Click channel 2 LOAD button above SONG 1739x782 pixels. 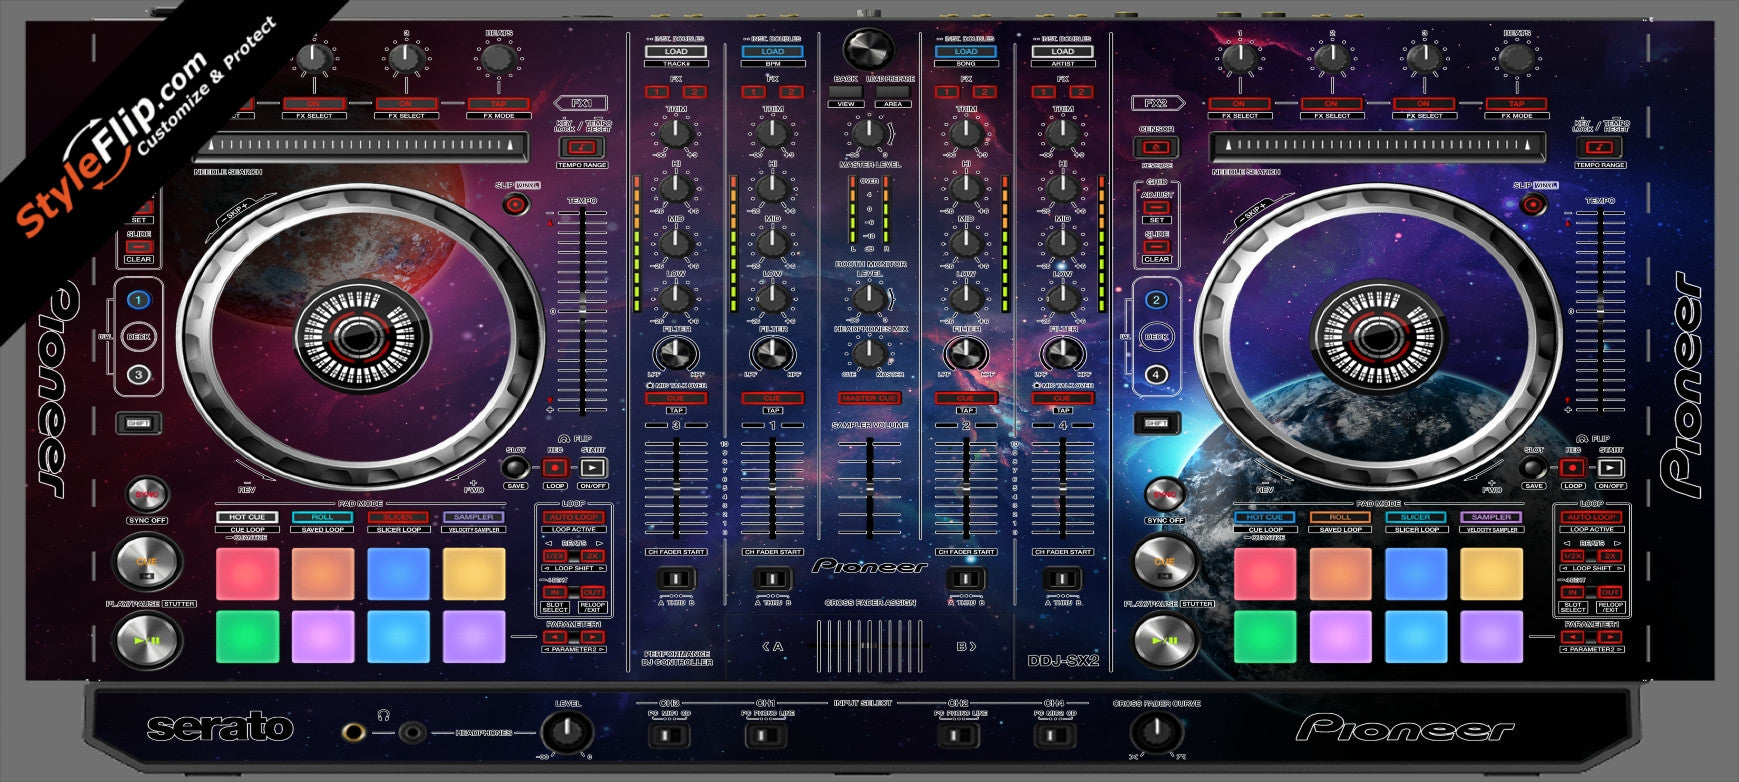966,51
